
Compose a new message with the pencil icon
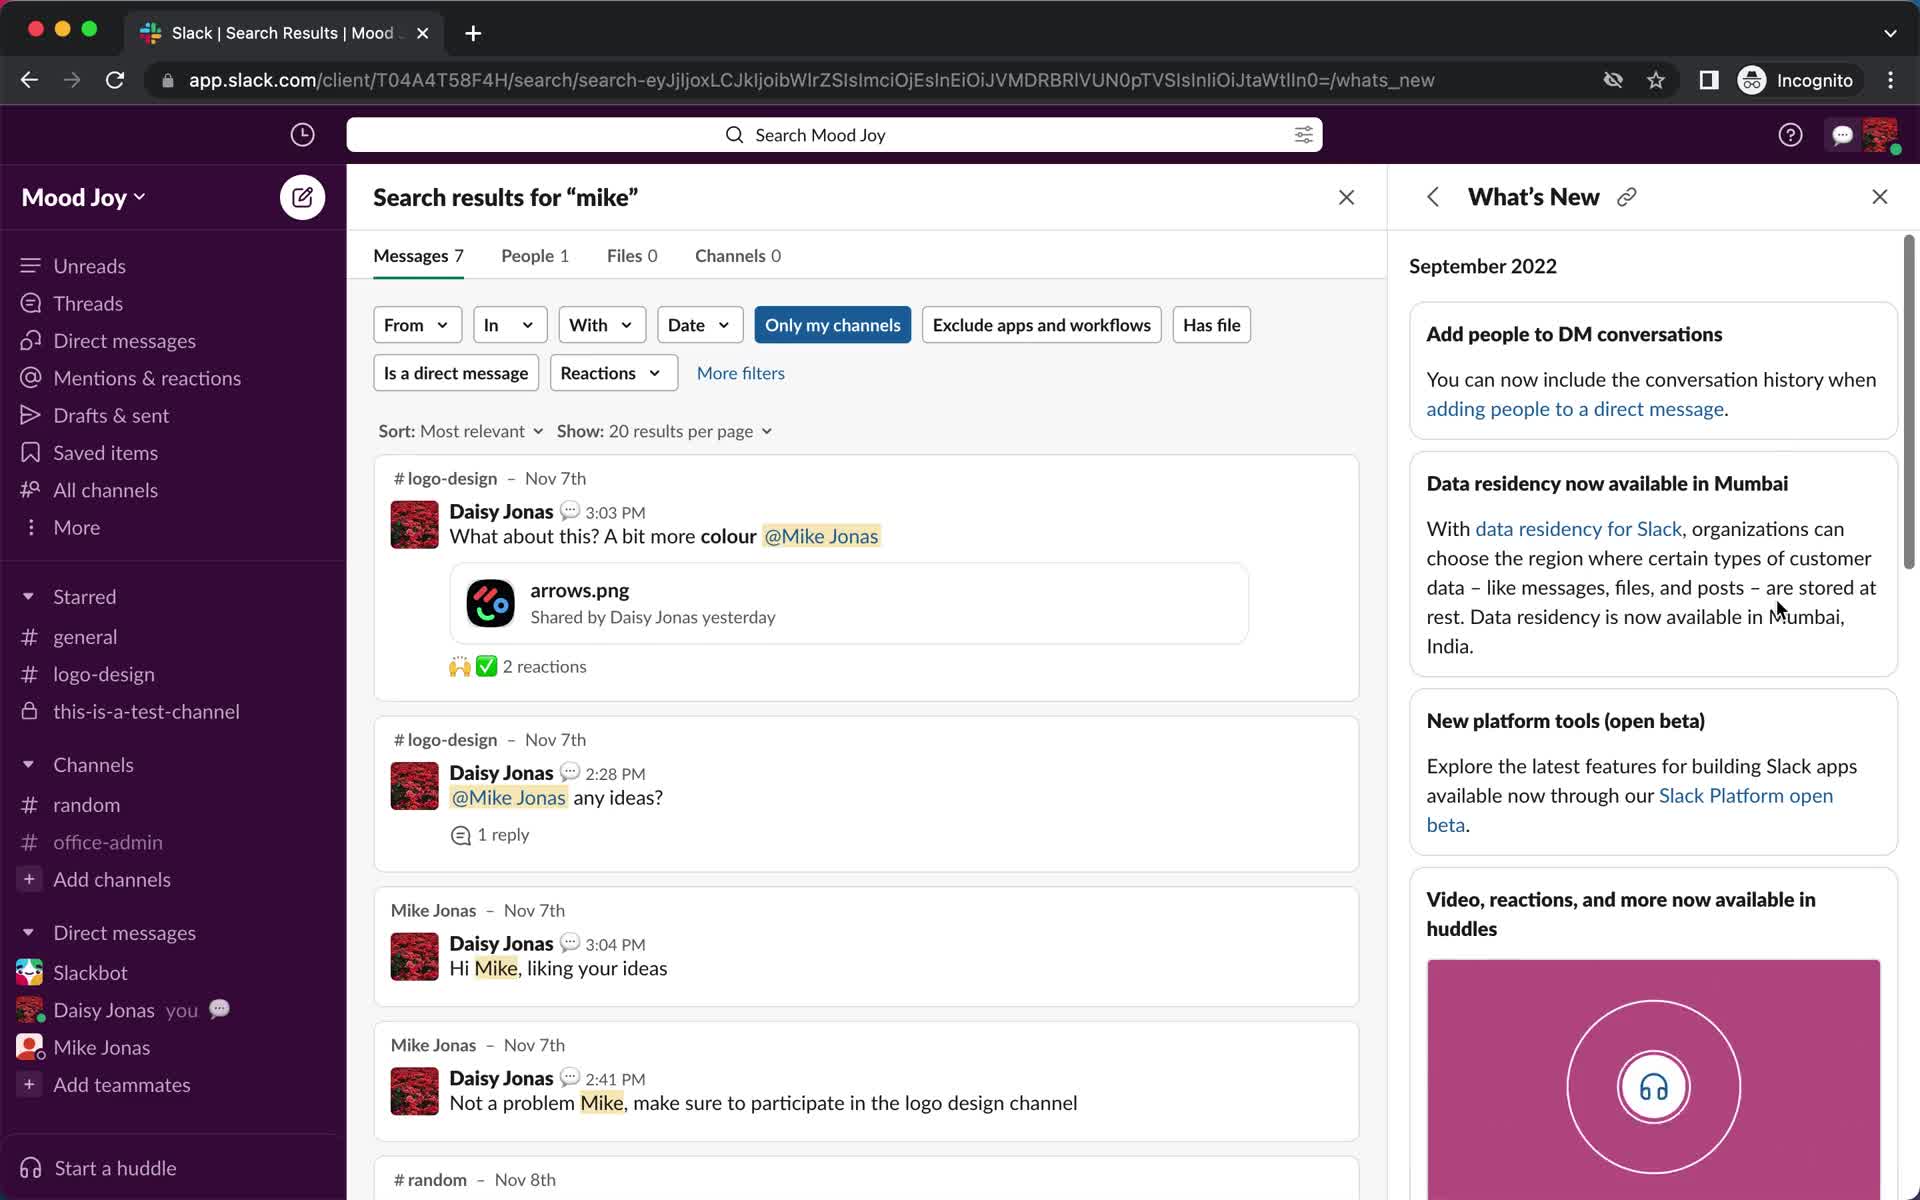point(302,197)
